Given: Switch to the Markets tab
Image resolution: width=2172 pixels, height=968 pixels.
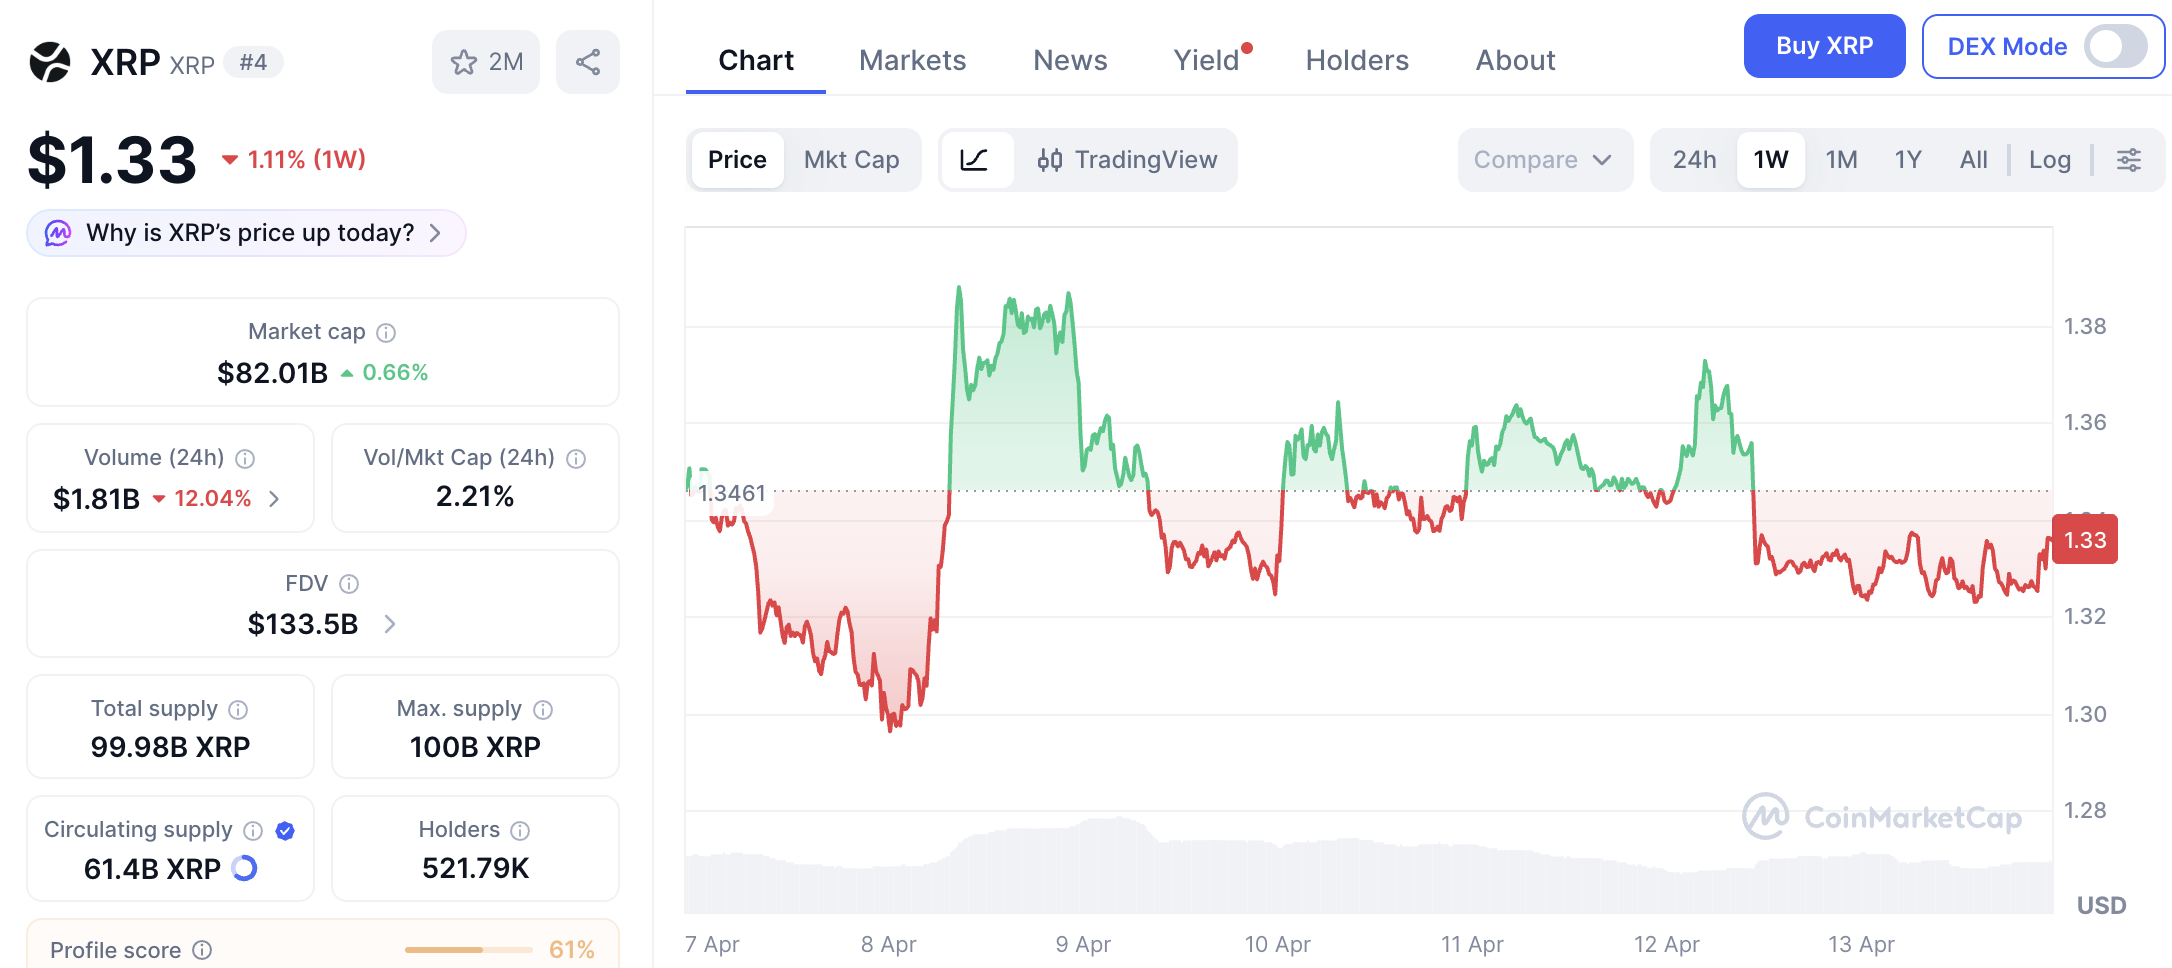Looking at the screenshot, I should click(912, 60).
